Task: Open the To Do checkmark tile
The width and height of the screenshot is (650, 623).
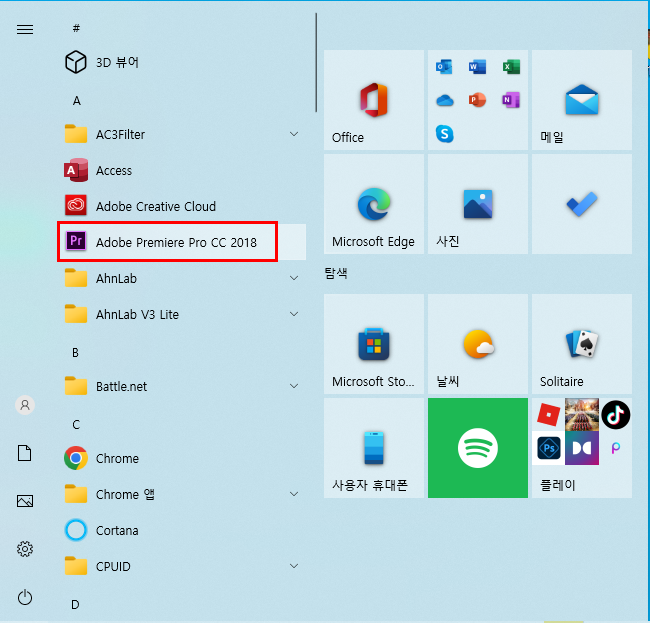Action: (x=582, y=204)
